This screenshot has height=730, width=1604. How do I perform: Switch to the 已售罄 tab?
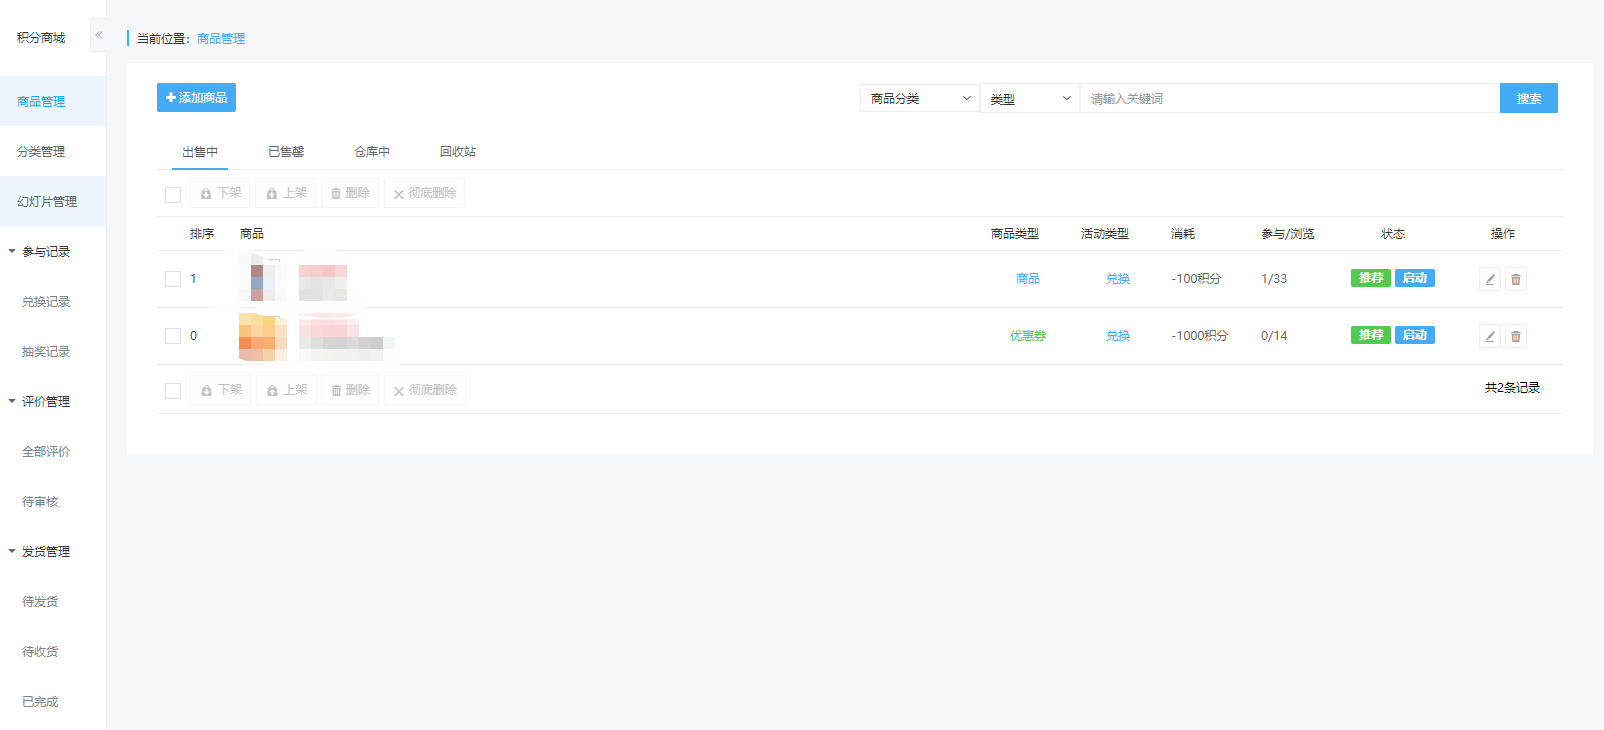[x=286, y=152]
